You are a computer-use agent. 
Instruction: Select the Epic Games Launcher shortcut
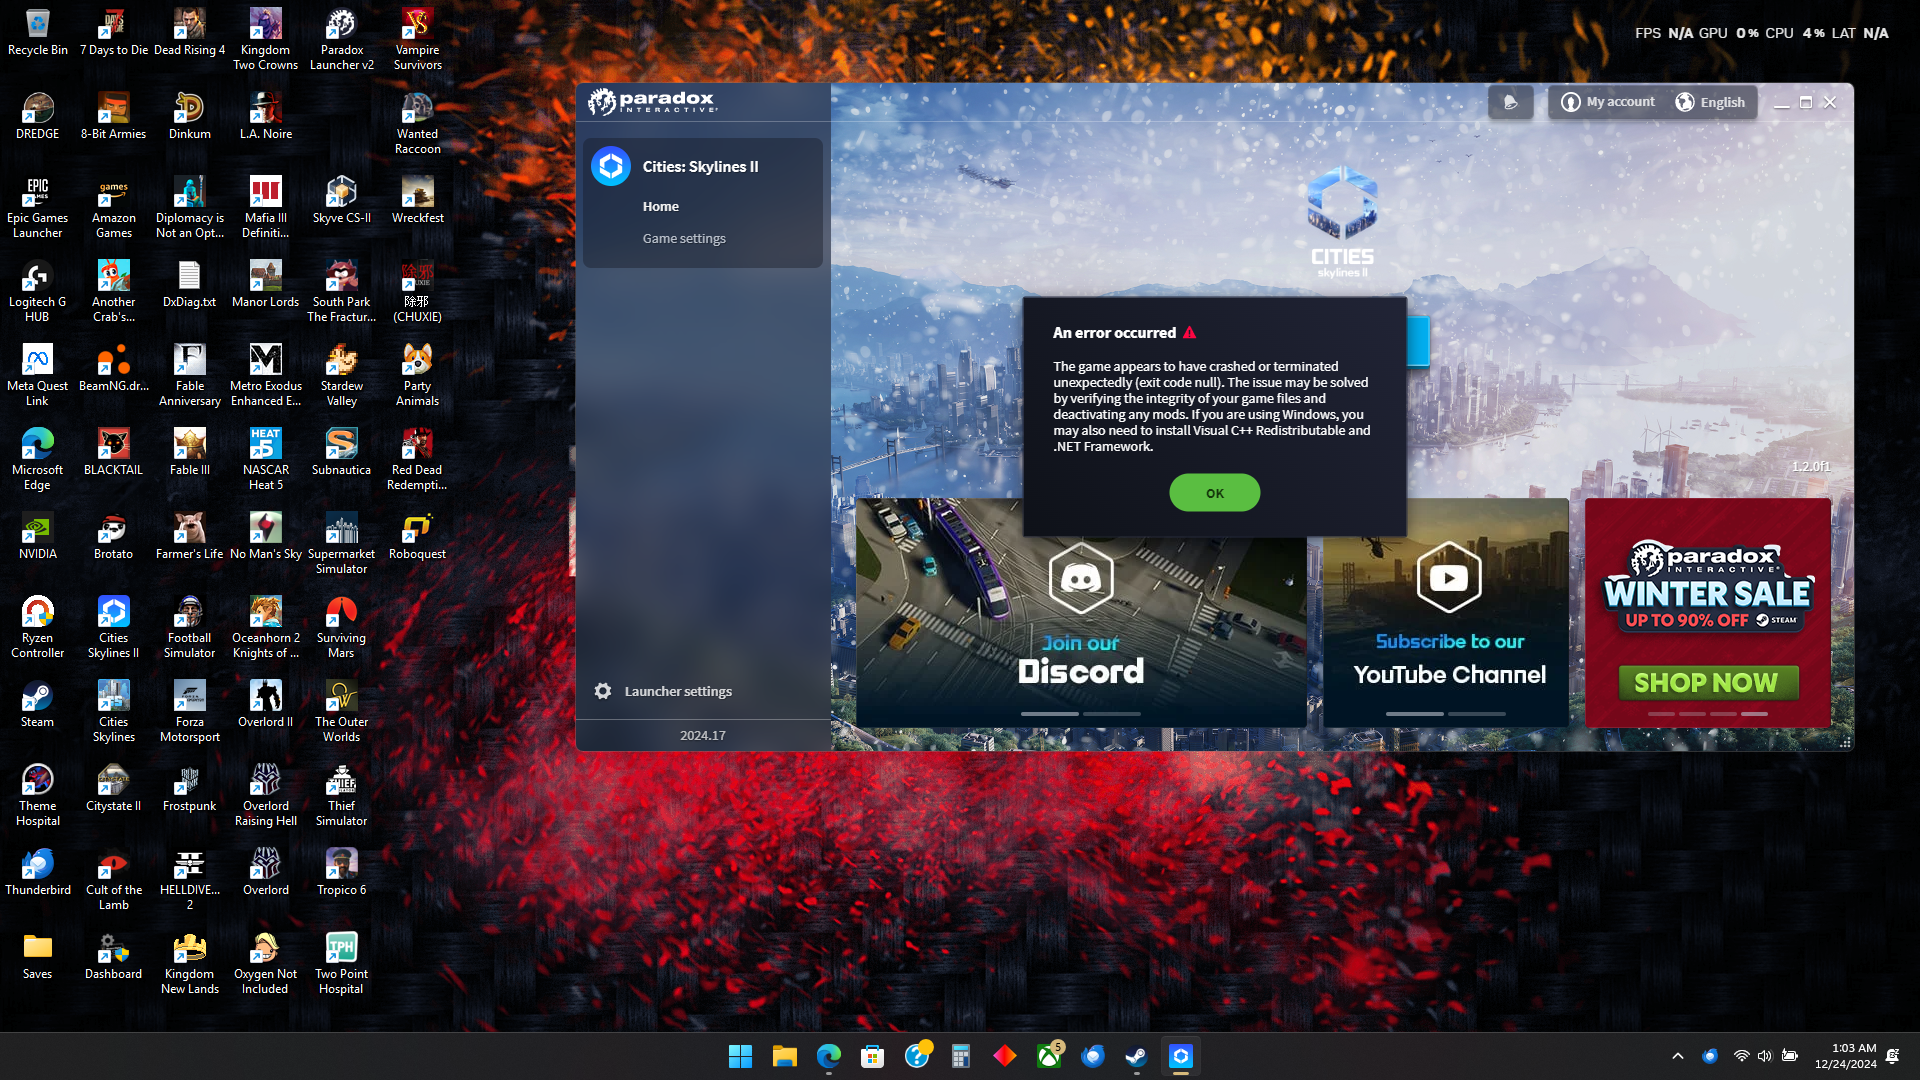(37, 208)
